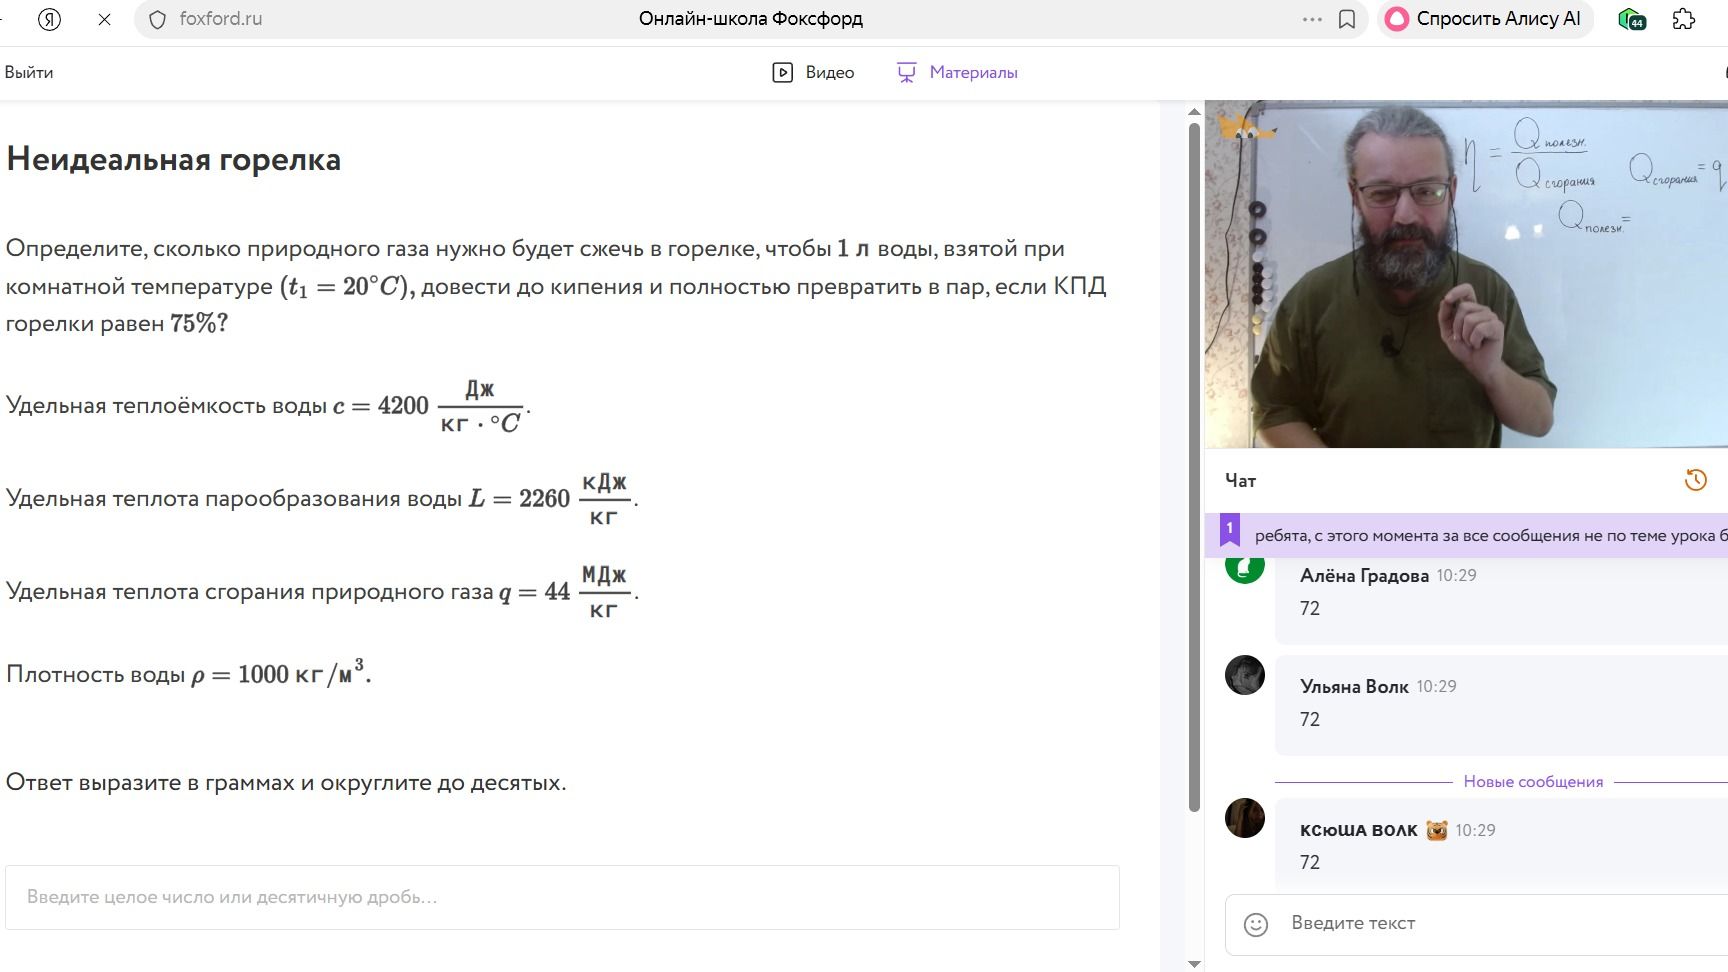Click the Выйти link
1728x972 pixels.
(29, 72)
